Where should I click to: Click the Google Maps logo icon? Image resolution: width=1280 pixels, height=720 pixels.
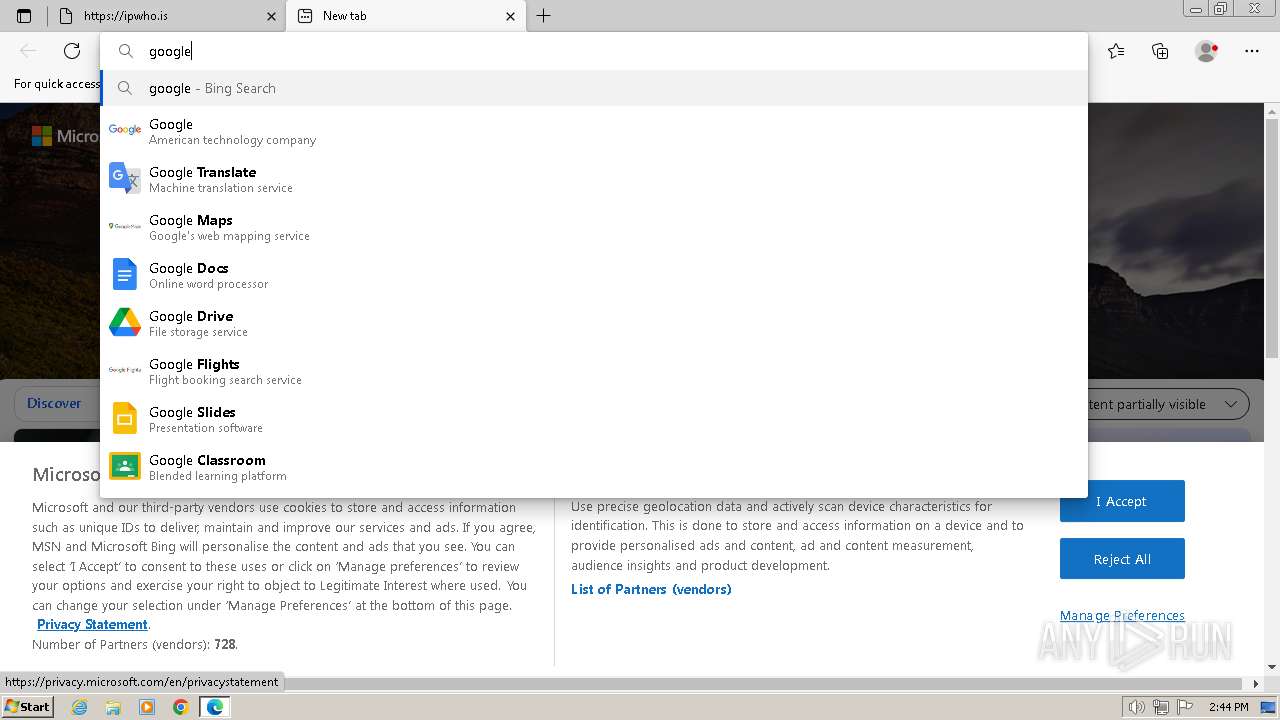[125, 226]
